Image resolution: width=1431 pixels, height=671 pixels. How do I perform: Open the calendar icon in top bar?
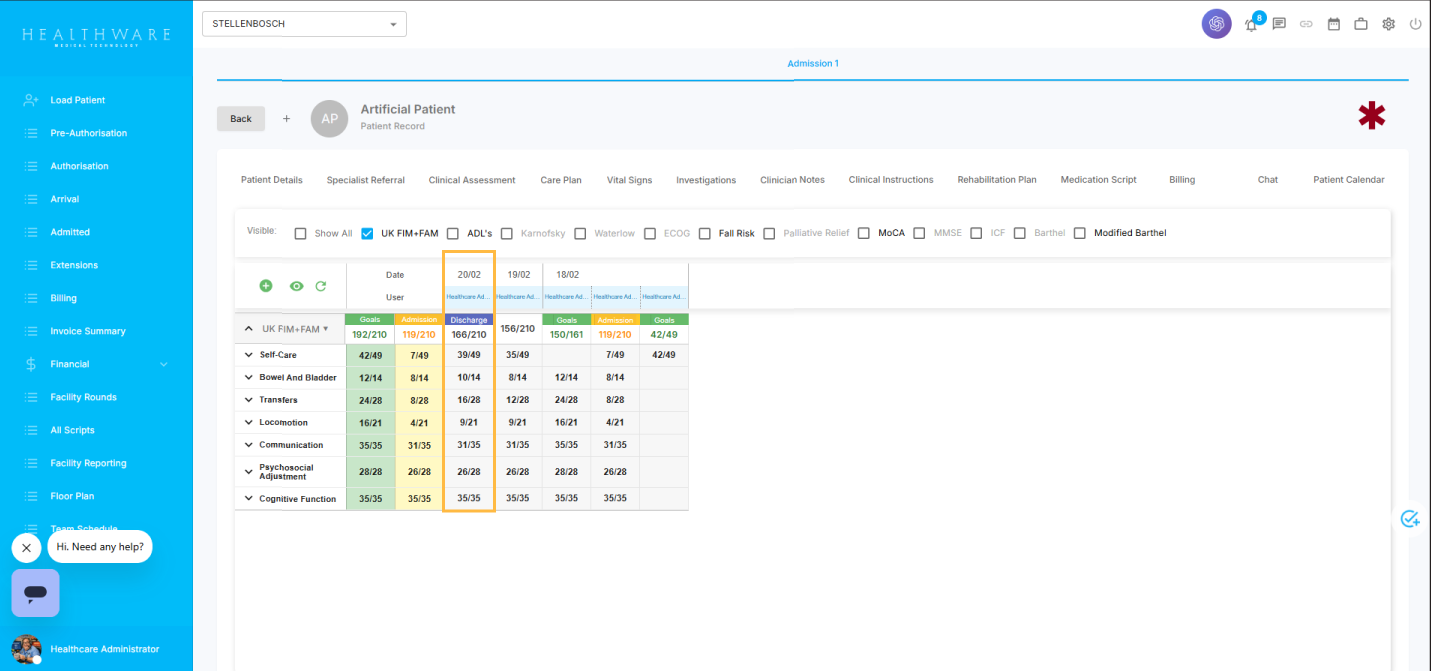[x=1333, y=25]
